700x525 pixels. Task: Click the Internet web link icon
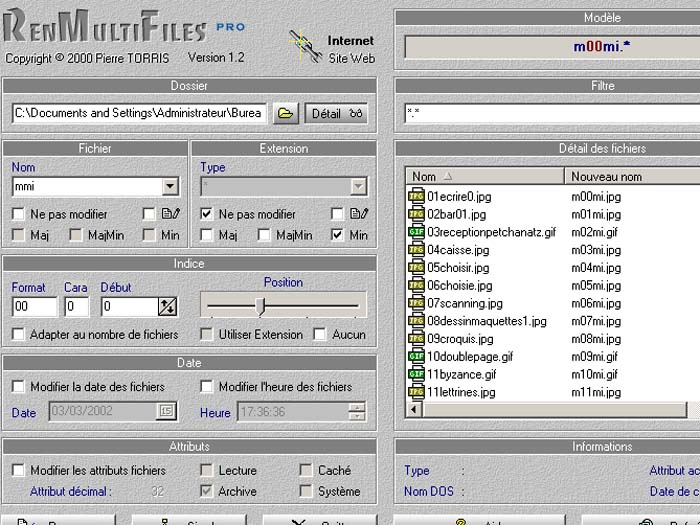305,46
